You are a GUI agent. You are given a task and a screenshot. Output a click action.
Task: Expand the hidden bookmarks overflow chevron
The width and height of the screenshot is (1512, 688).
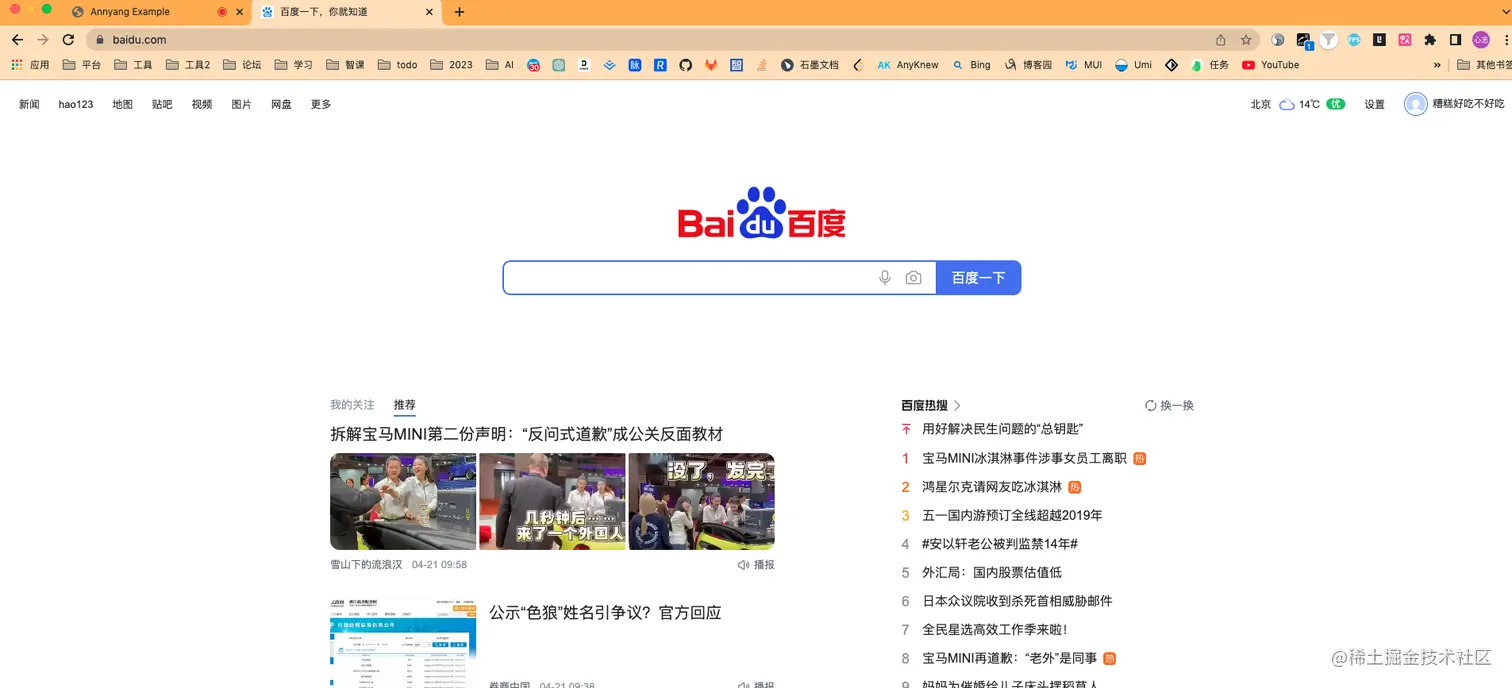click(1437, 65)
